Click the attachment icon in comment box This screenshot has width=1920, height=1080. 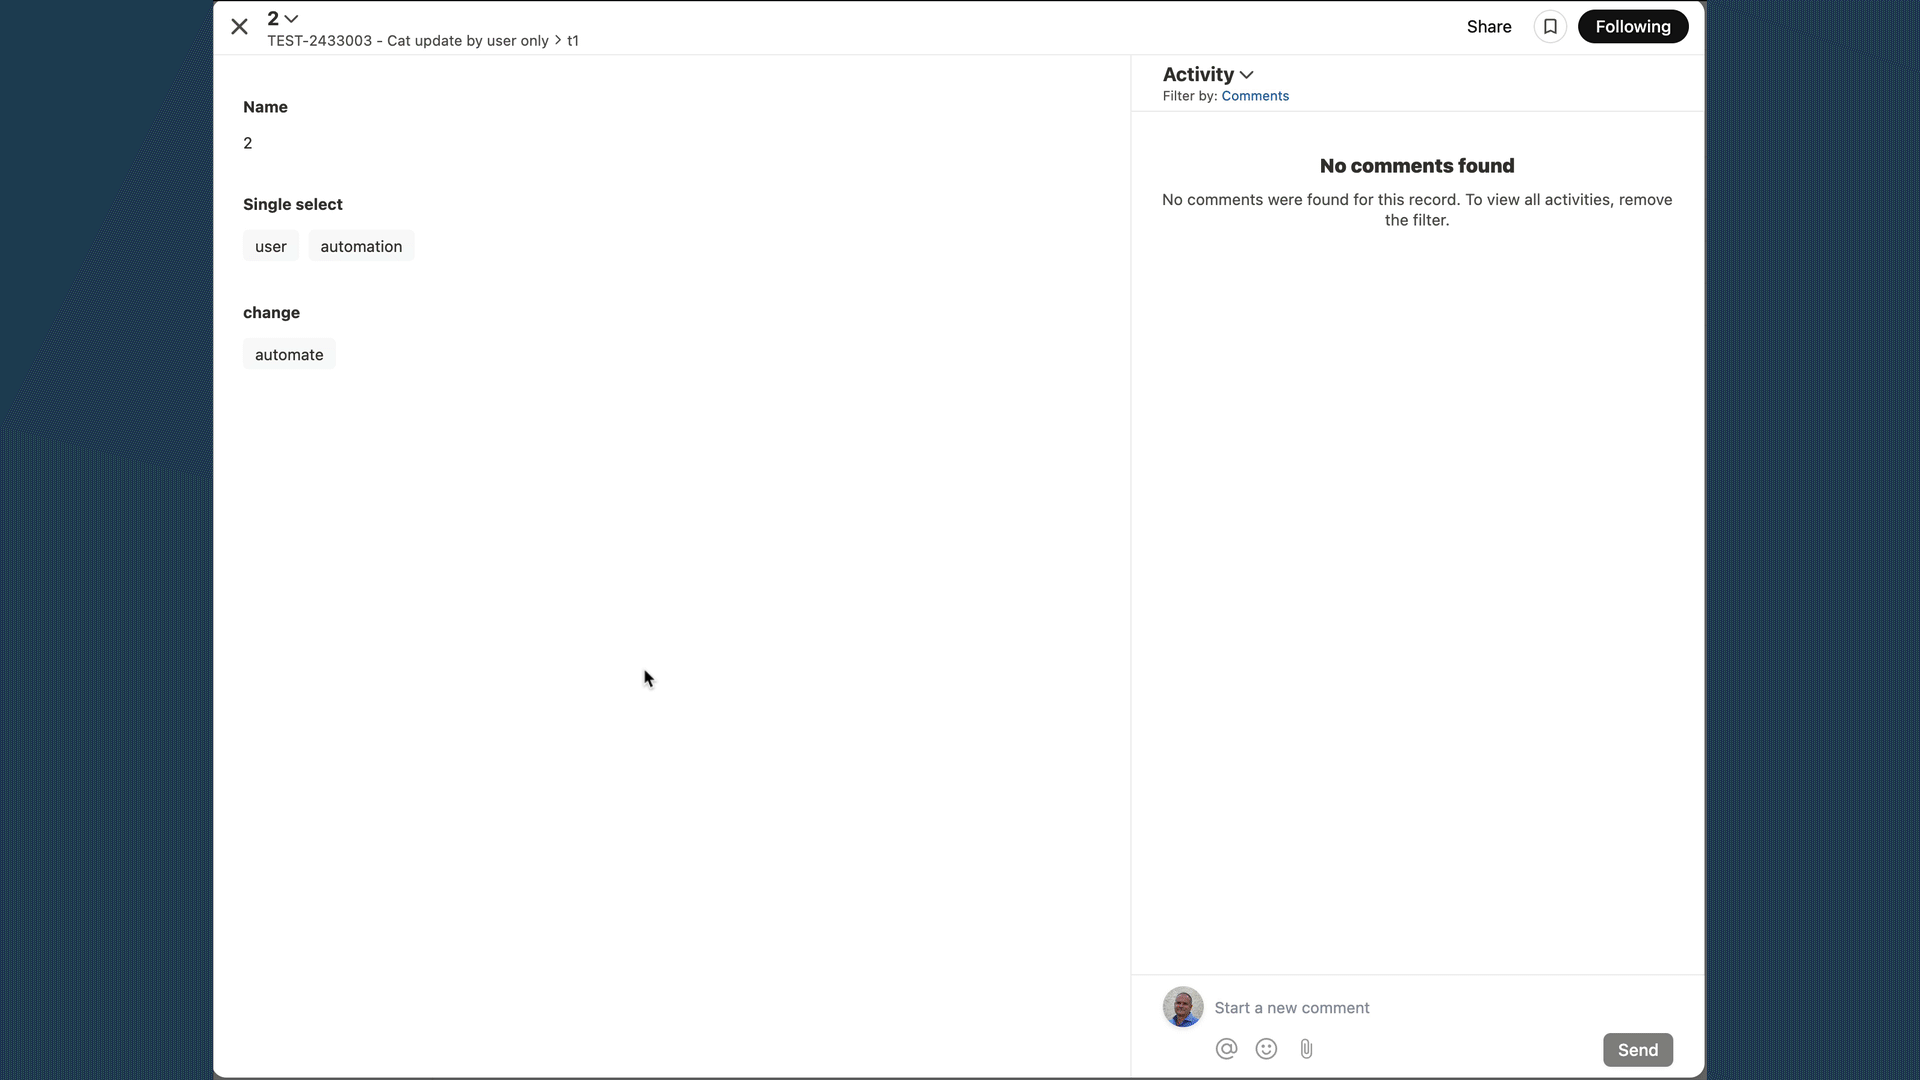click(1305, 1048)
